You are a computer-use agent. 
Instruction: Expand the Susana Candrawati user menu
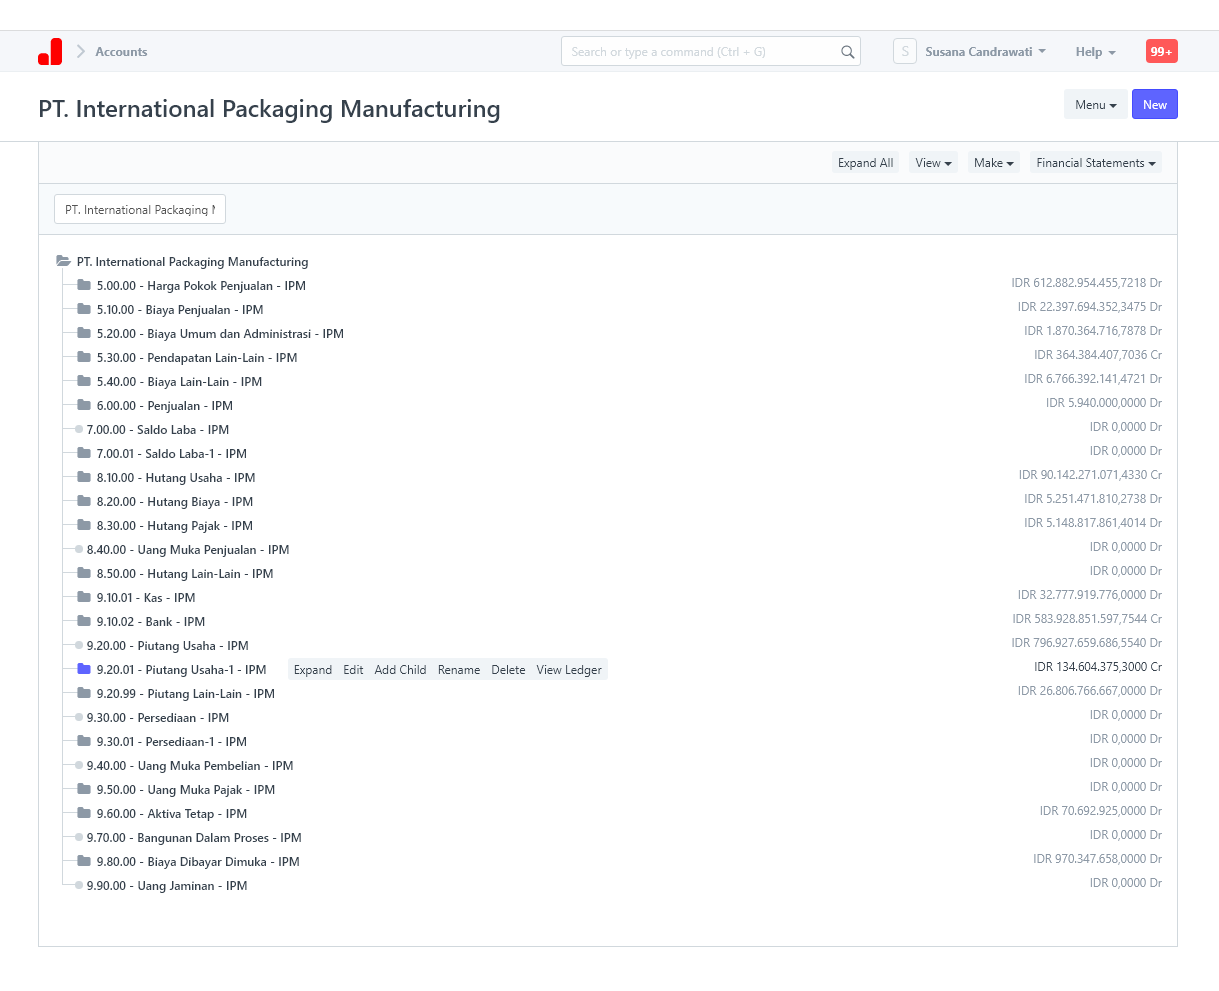985,52
